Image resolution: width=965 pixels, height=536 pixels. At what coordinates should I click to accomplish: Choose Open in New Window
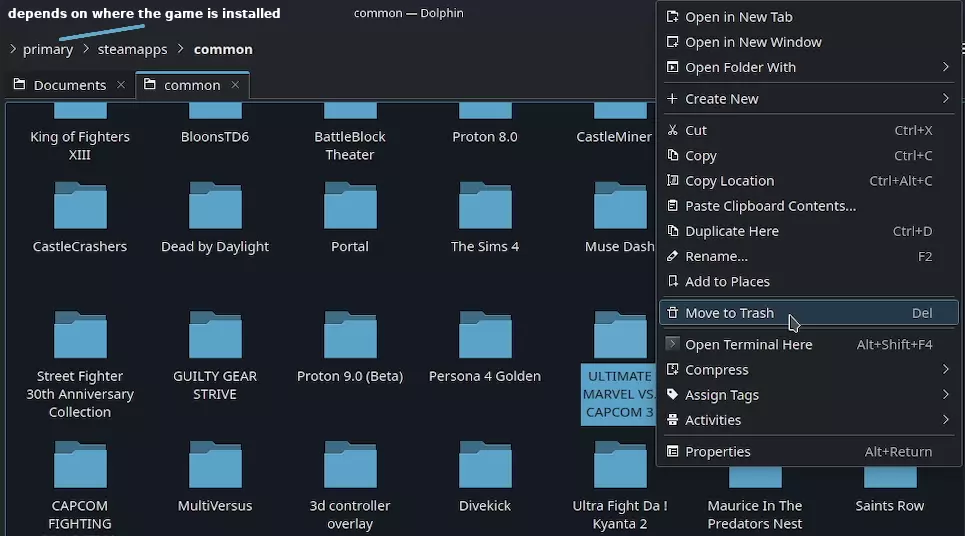809,42
